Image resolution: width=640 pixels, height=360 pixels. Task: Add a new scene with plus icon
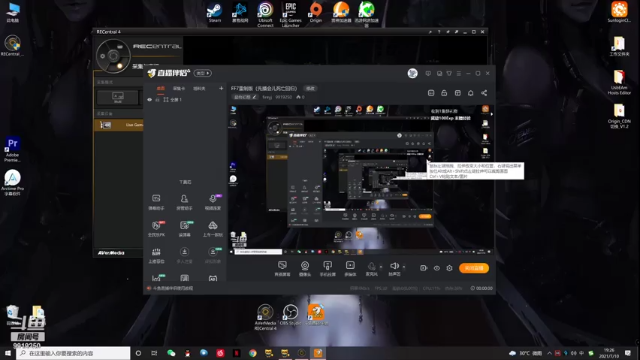[x=221, y=88]
